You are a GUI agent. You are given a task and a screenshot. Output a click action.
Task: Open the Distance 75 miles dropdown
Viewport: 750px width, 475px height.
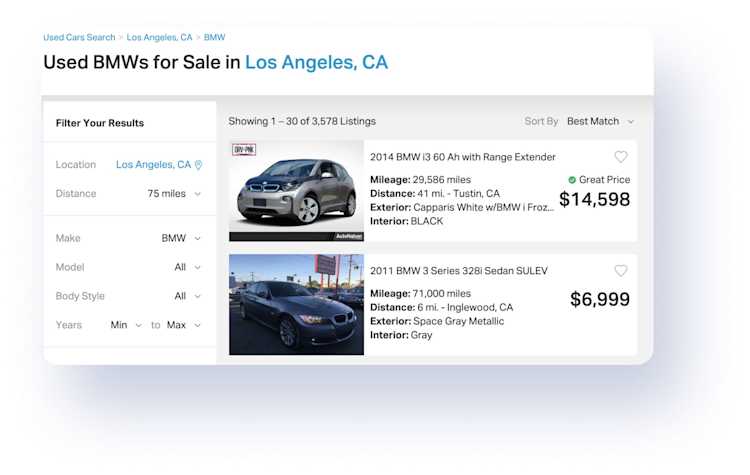pyautogui.click(x=174, y=193)
